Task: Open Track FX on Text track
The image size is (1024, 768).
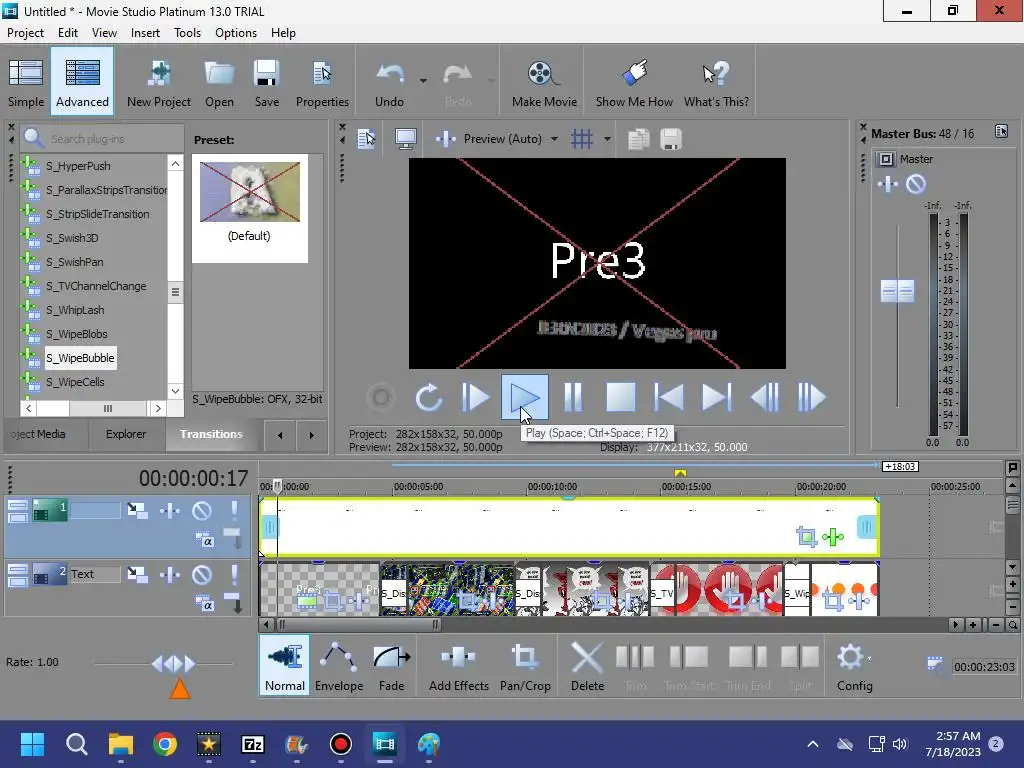Action: pyautogui.click(x=170, y=575)
